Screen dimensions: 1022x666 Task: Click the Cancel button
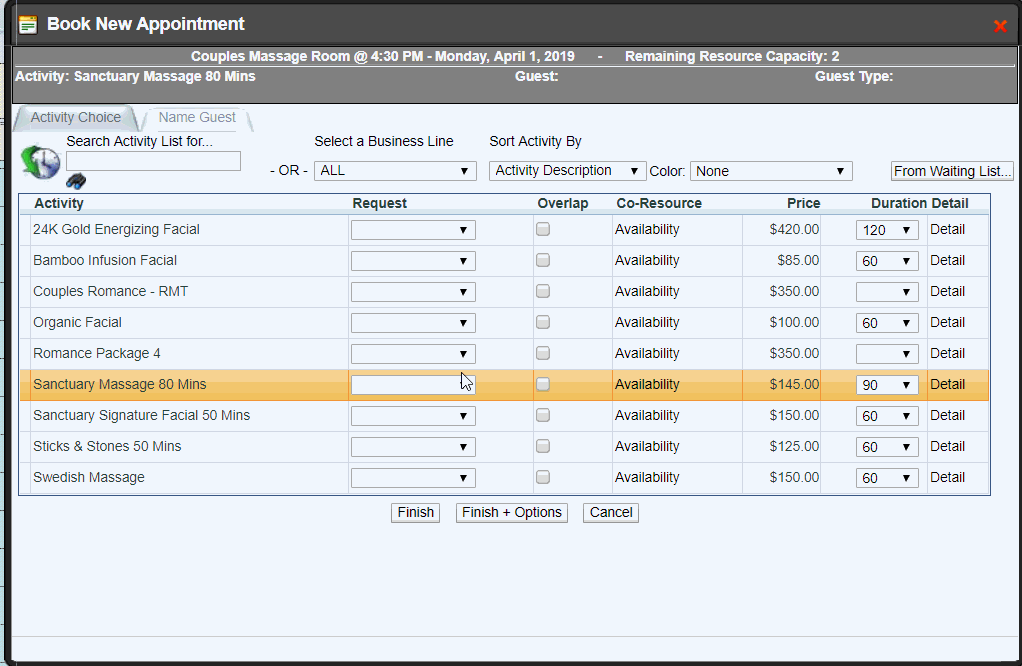pos(611,512)
